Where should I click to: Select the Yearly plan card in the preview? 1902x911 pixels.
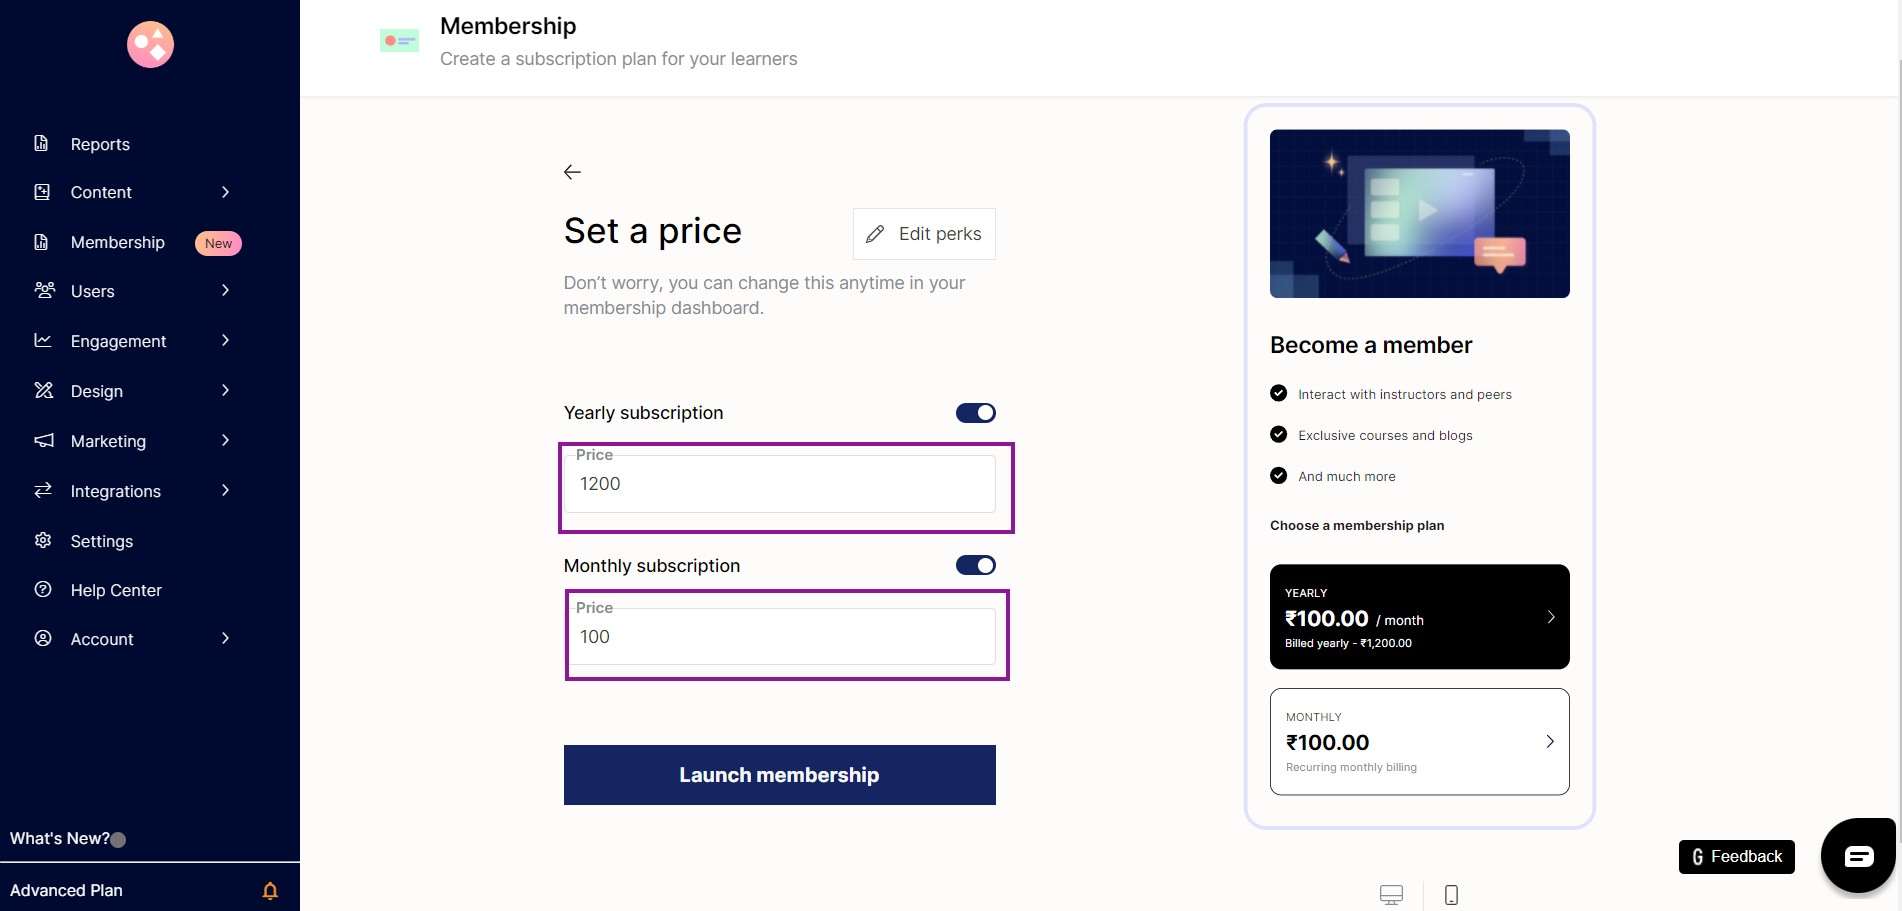pyautogui.click(x=1419, y=617)
